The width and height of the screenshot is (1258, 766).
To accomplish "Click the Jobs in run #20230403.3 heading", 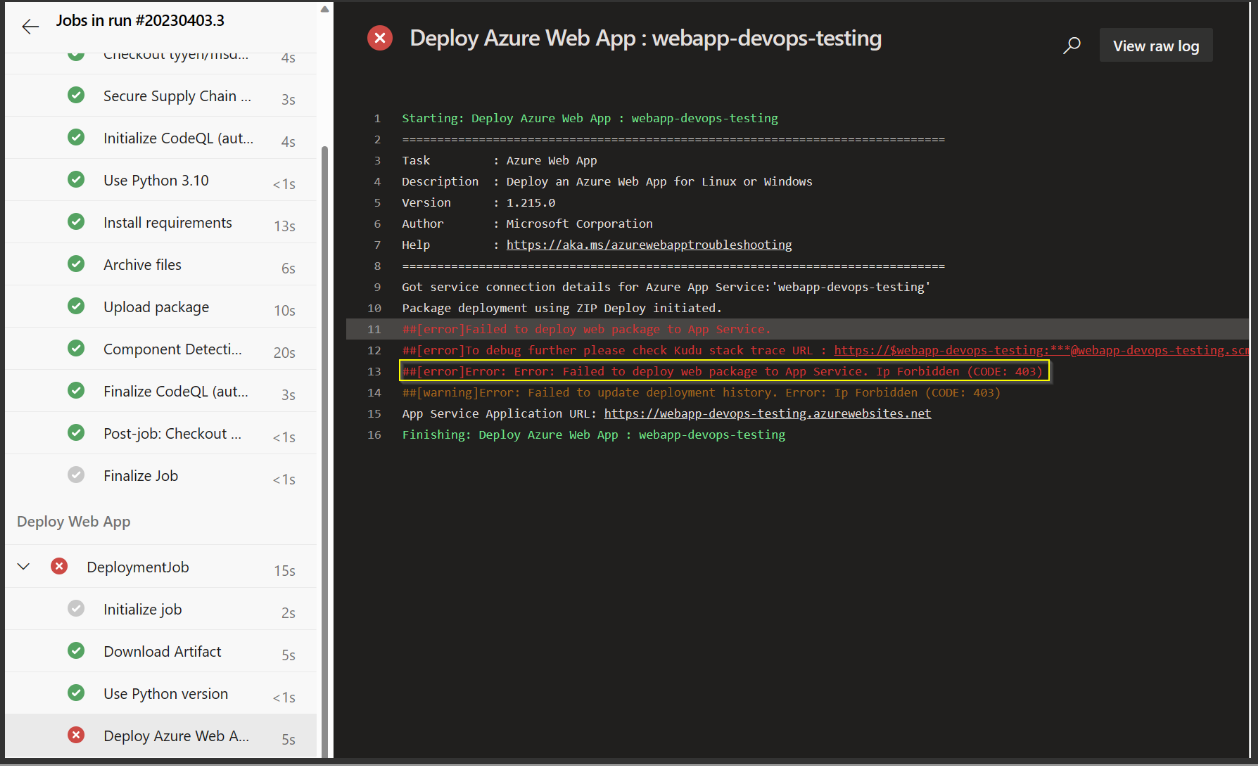I will coord(141,21).
